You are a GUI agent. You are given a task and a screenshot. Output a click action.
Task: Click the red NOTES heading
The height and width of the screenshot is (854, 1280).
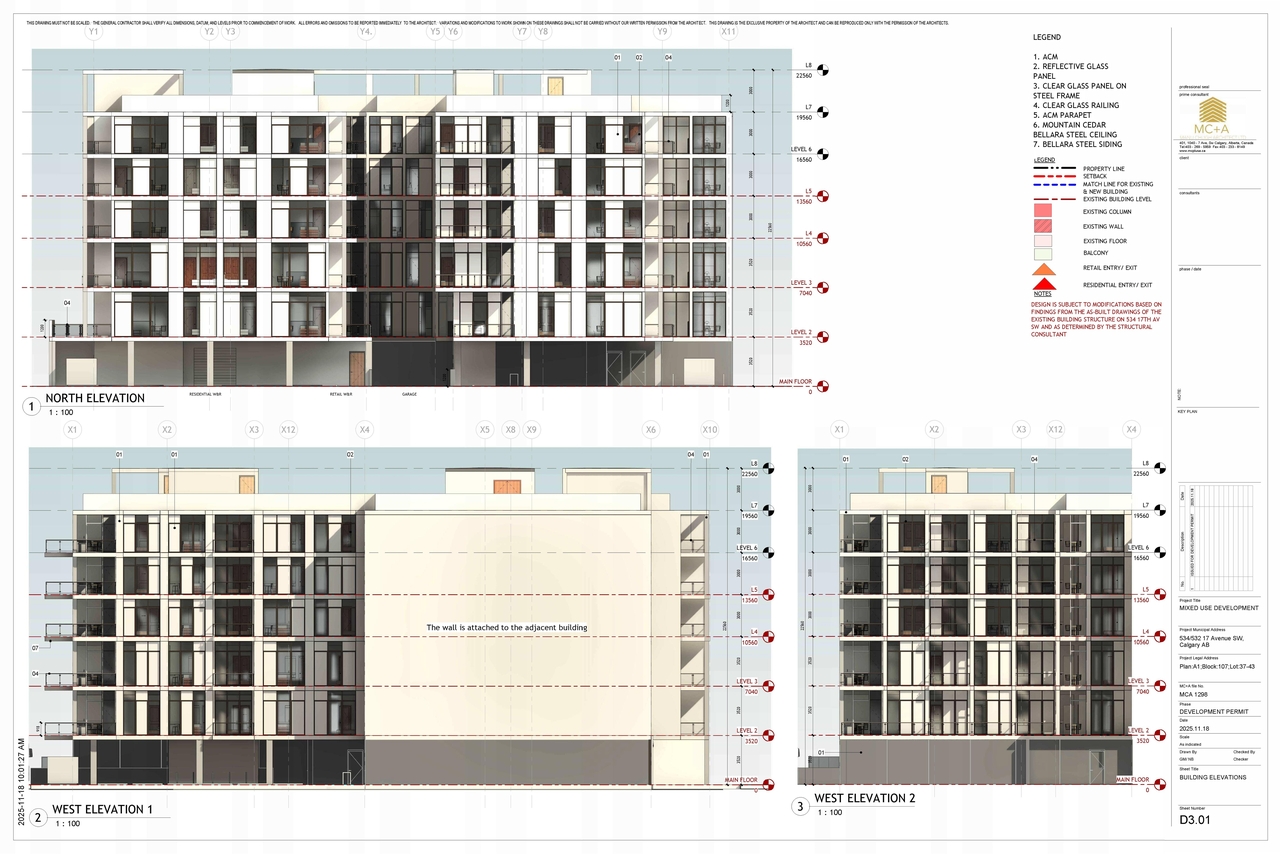tap(1042, 294)
